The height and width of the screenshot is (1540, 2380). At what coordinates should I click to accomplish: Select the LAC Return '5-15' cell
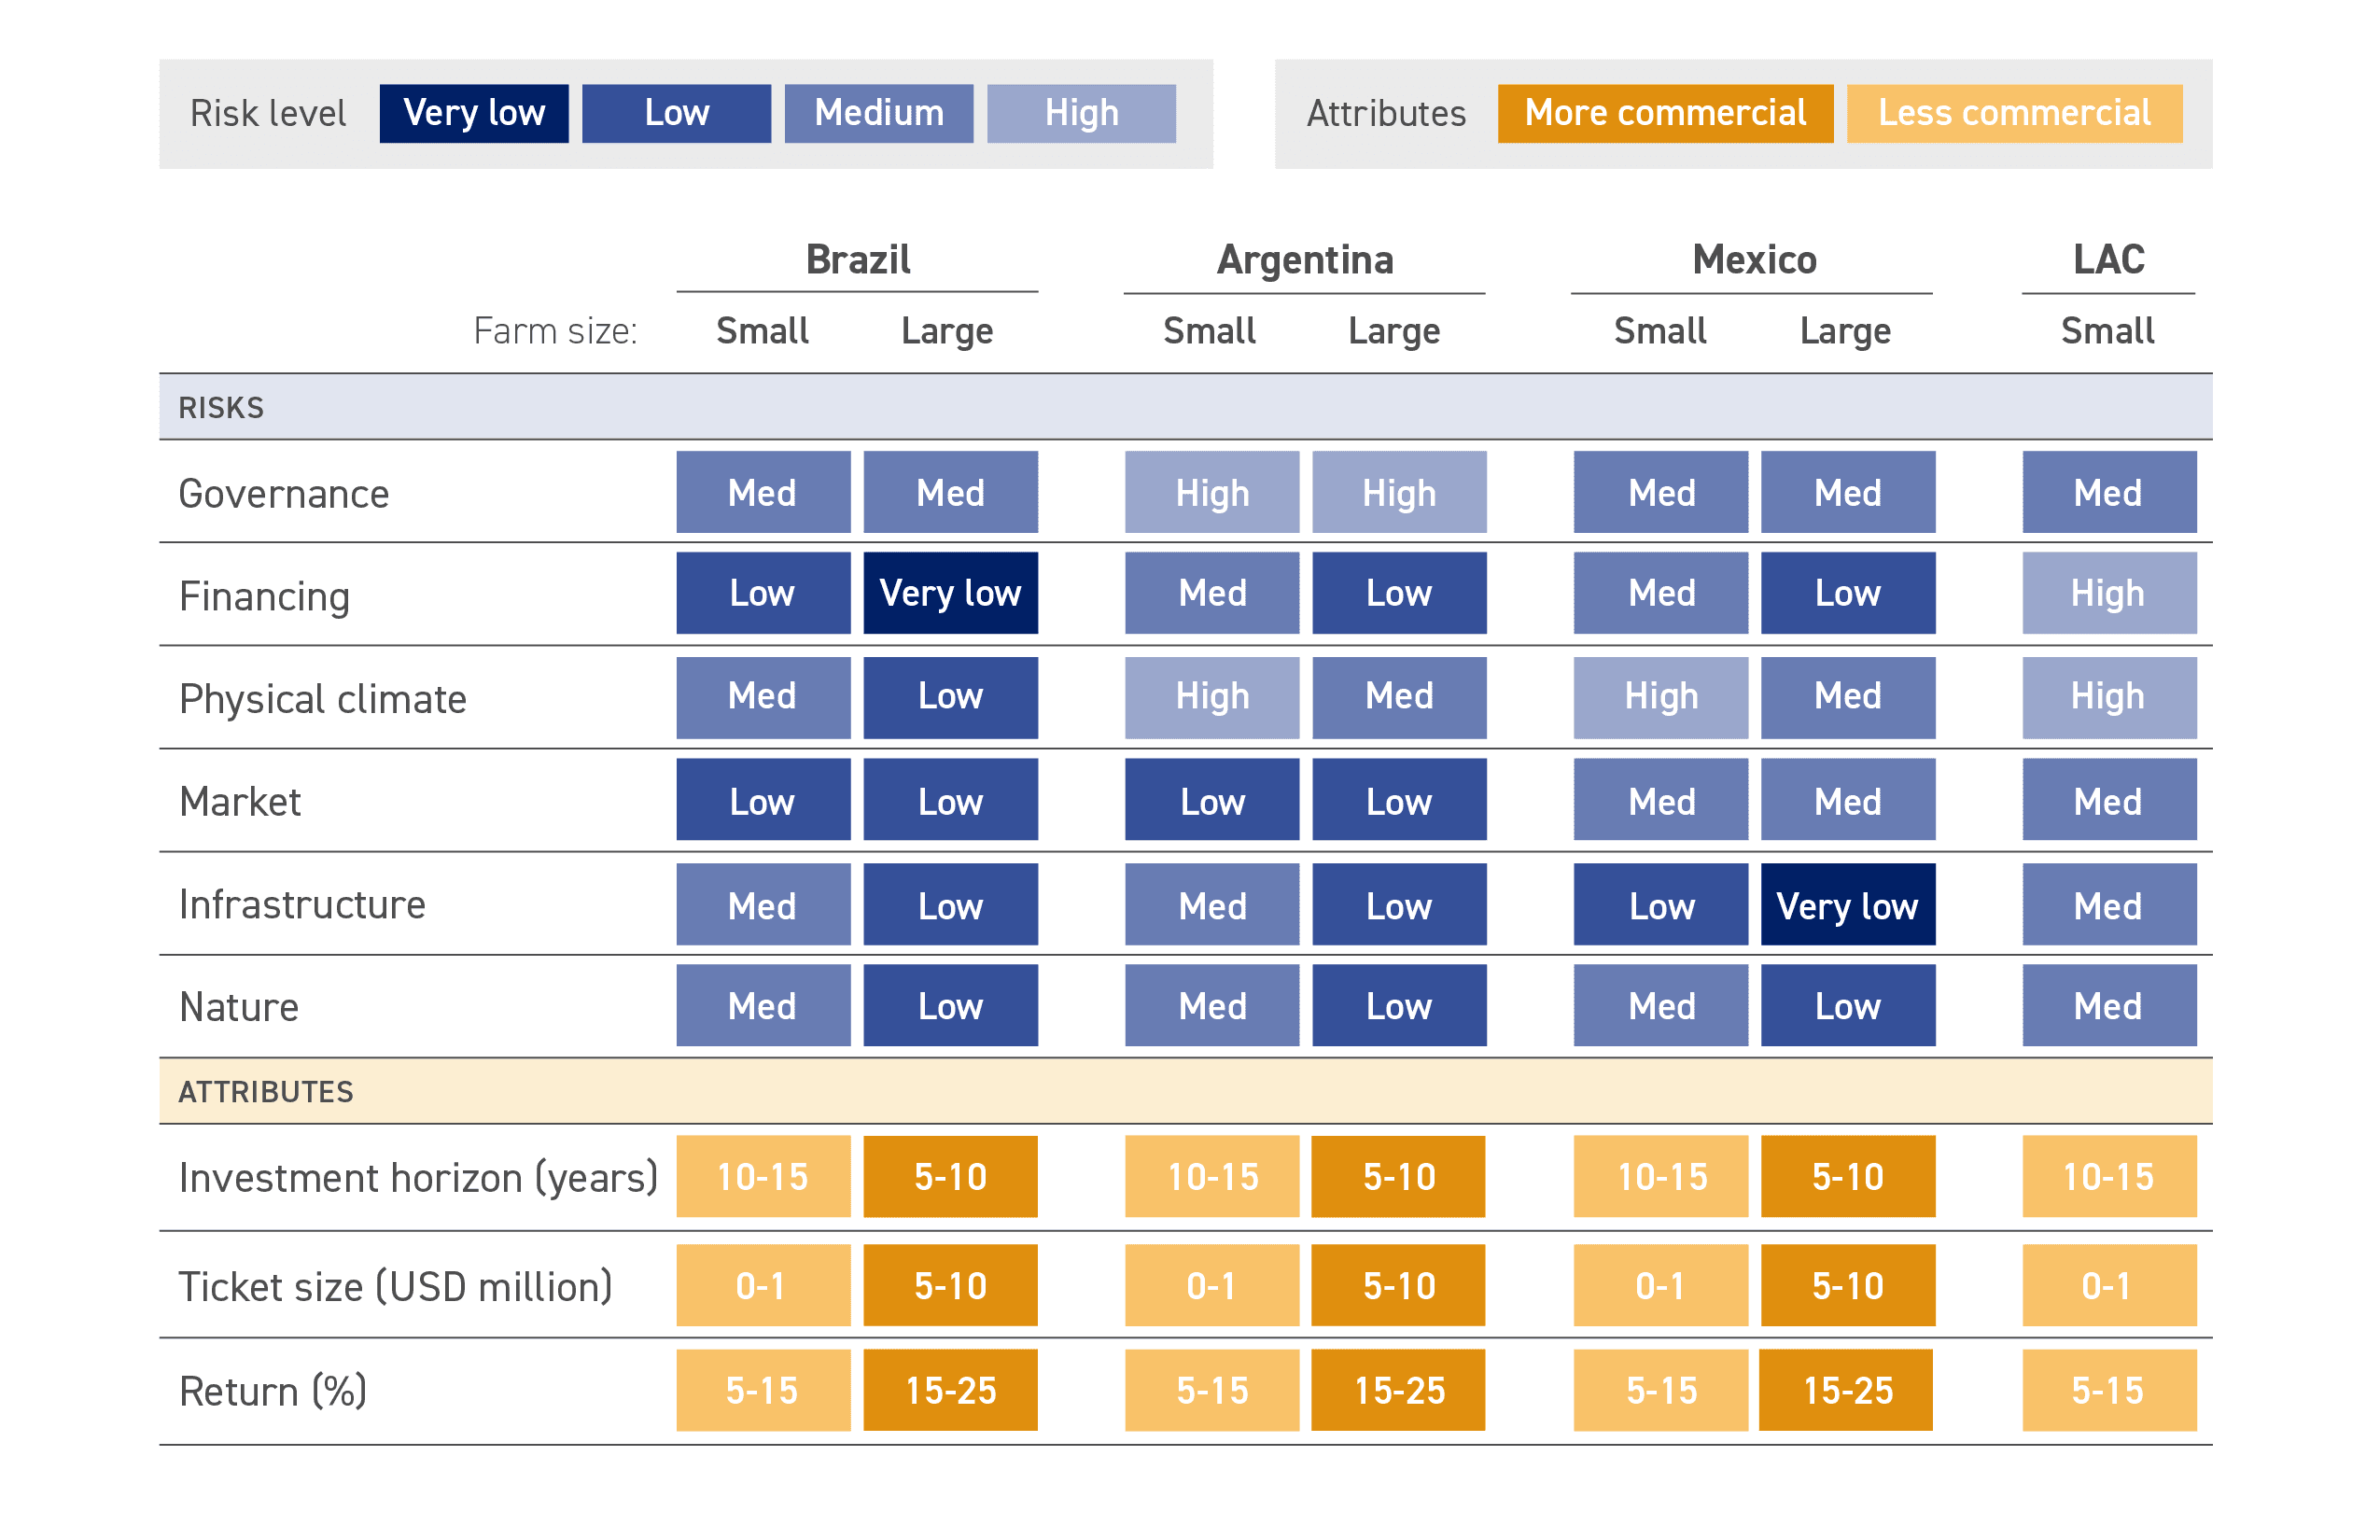pos(2108,1390)
